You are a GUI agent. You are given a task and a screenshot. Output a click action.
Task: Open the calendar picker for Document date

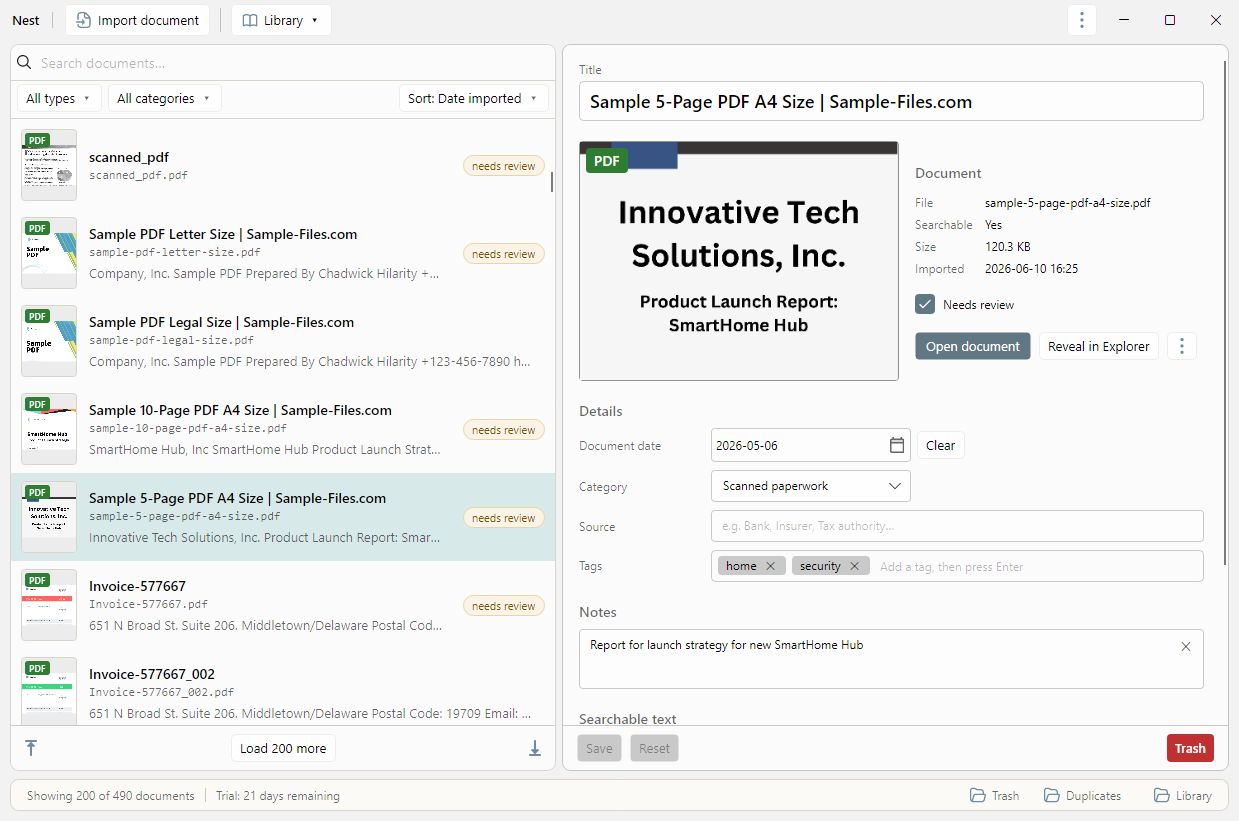tap(897, 445)
